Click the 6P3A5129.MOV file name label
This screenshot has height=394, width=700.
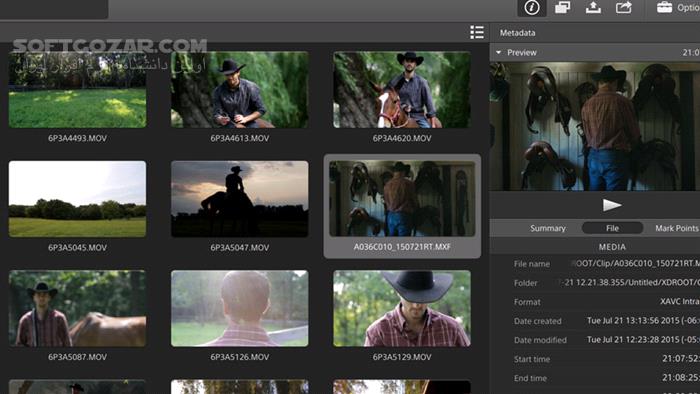click(402, 357)
